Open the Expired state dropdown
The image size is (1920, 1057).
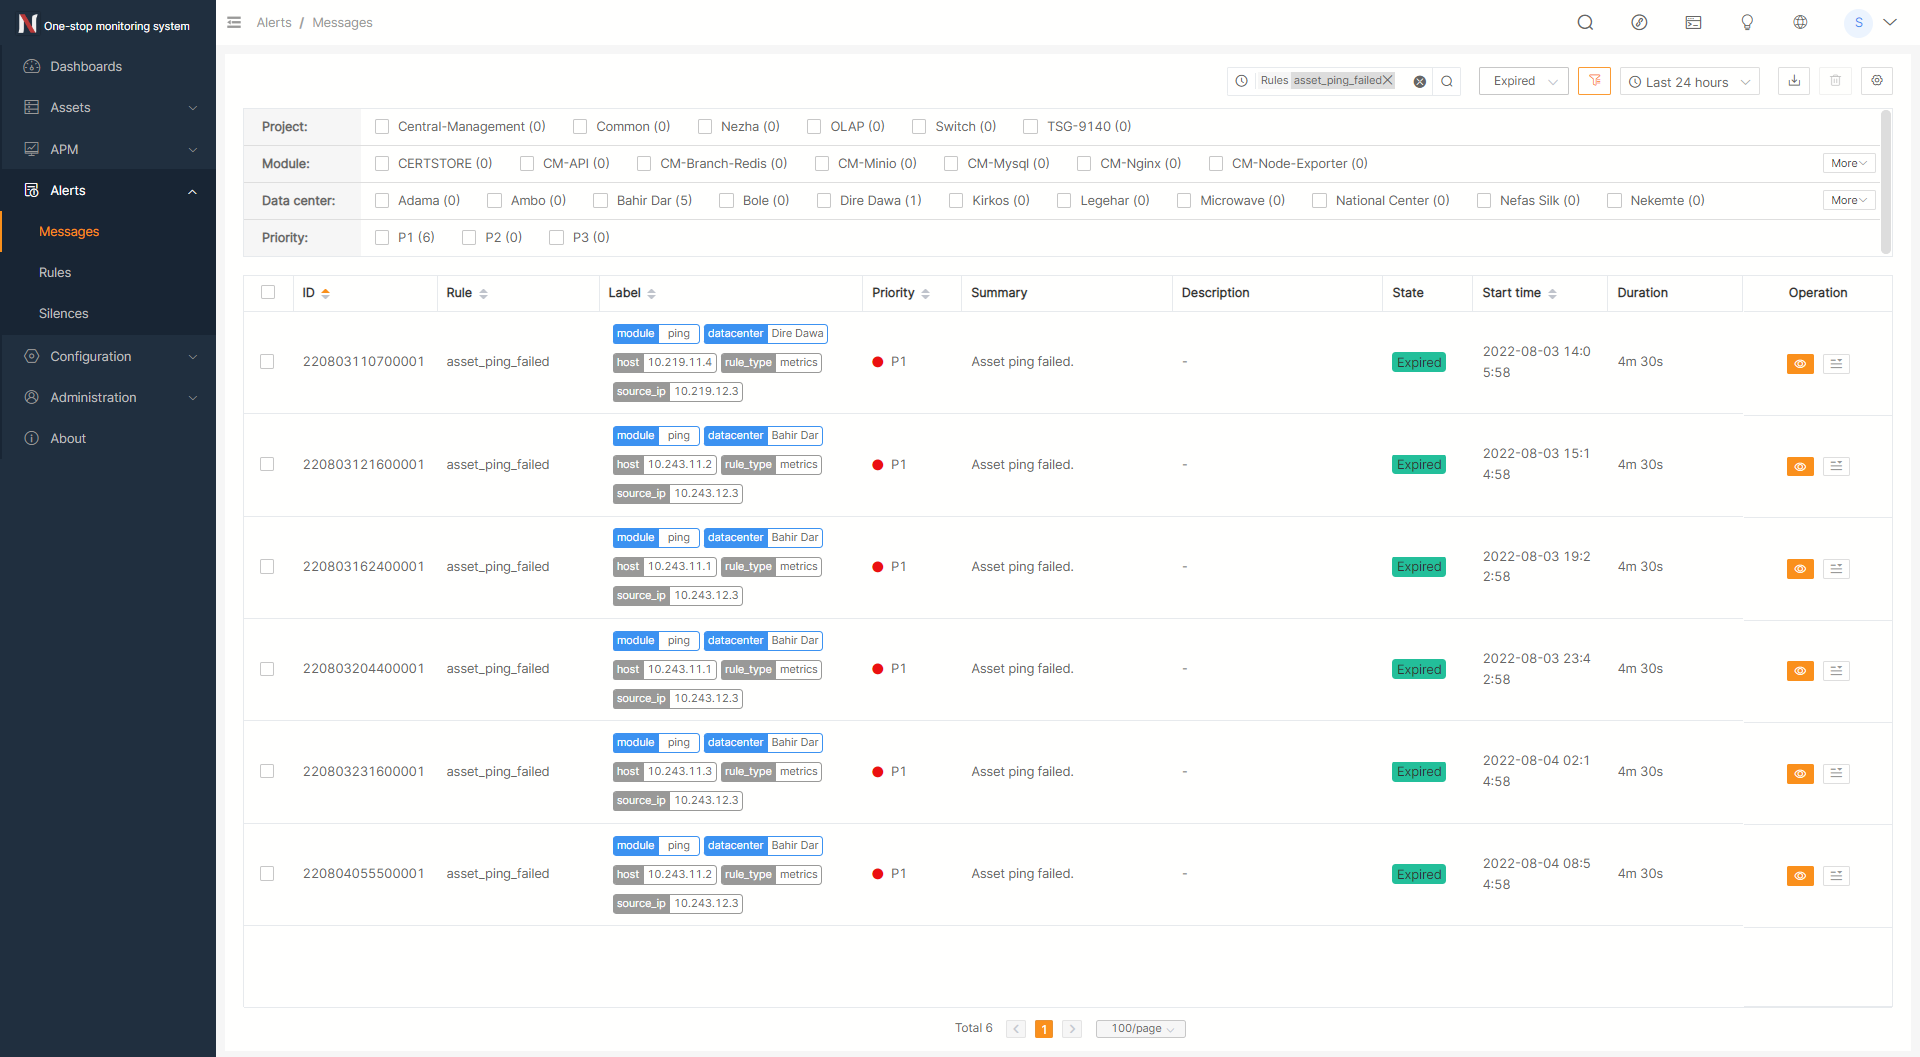pyautogui.click(x=1524, y=82)
